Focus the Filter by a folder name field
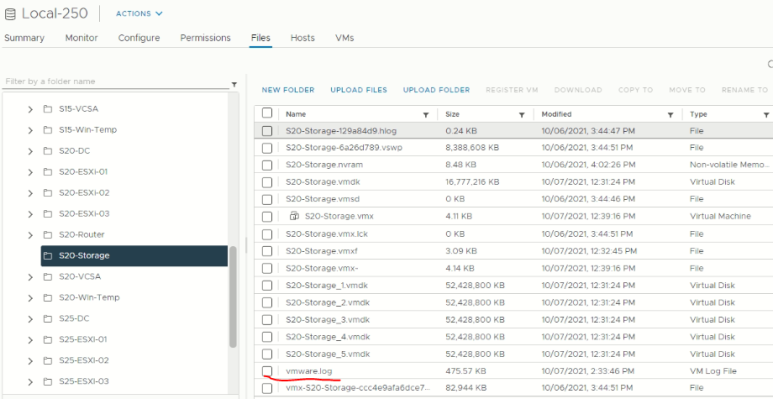Screen dimensions: 773x399 click(x=116, y=82)
